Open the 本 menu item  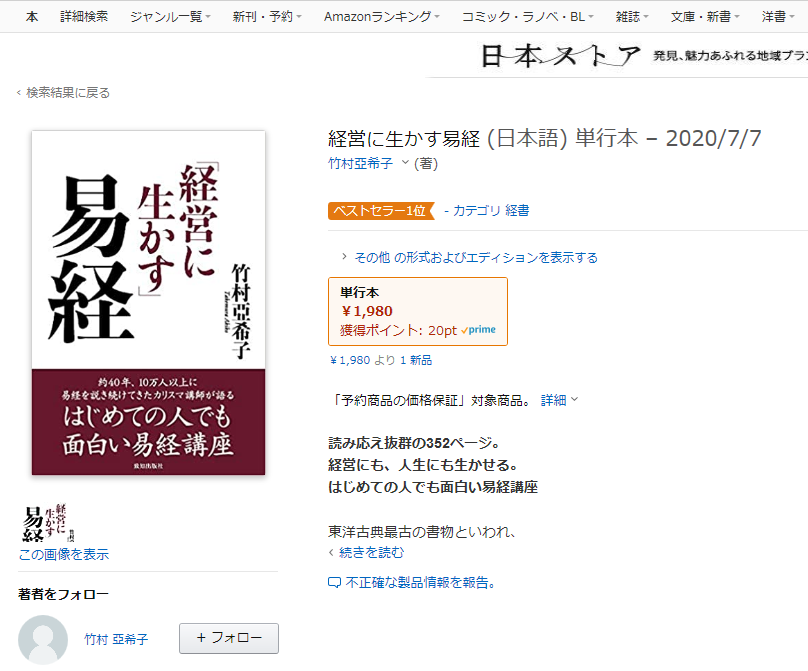tap(32, 16)
